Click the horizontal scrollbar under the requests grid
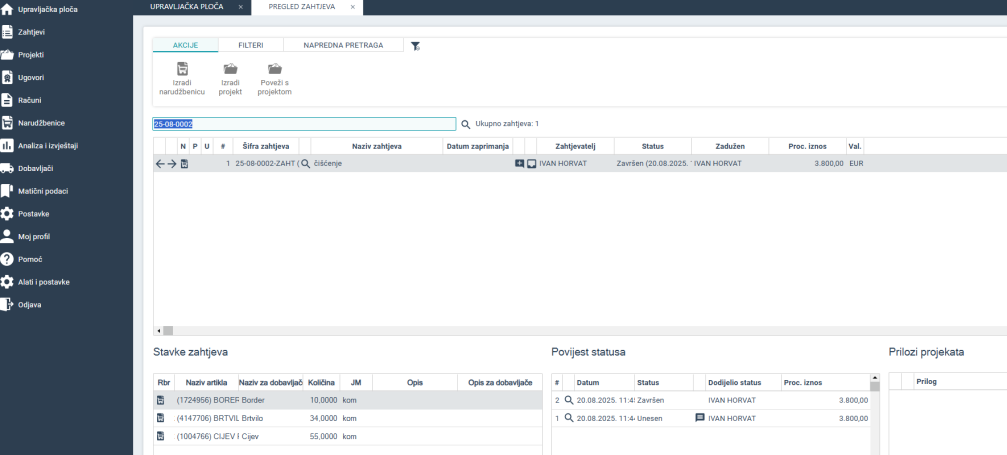 168,330
